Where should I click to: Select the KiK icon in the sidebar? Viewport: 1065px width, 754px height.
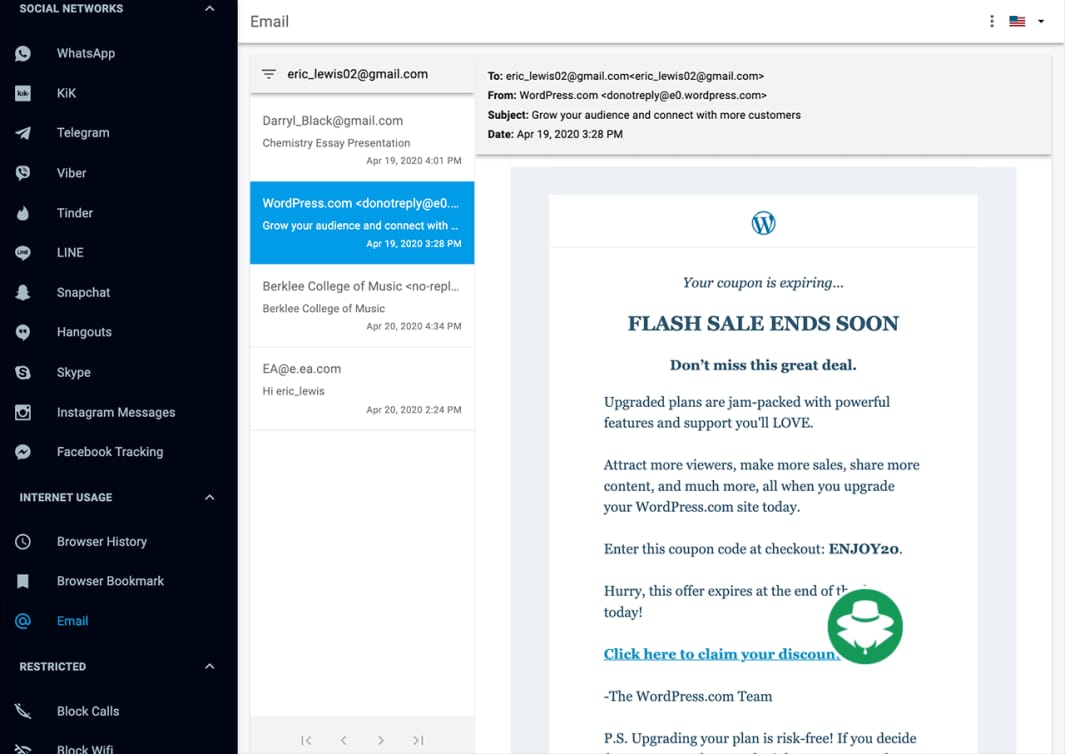[x=23, y=93]
